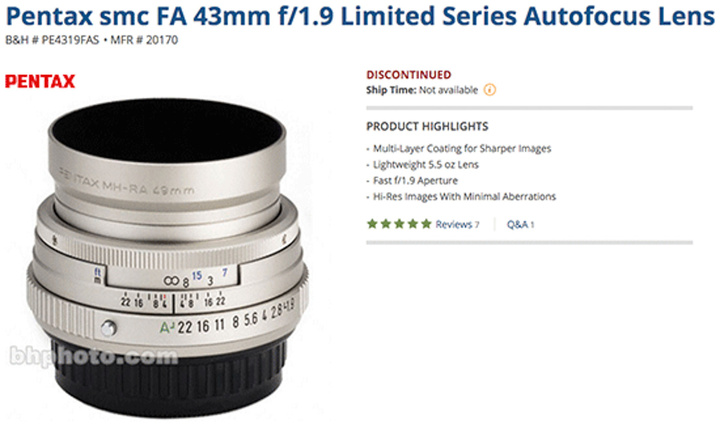Click the red Pentax brand logo
The height and width of the screenshot is (428, 720).
40,81
